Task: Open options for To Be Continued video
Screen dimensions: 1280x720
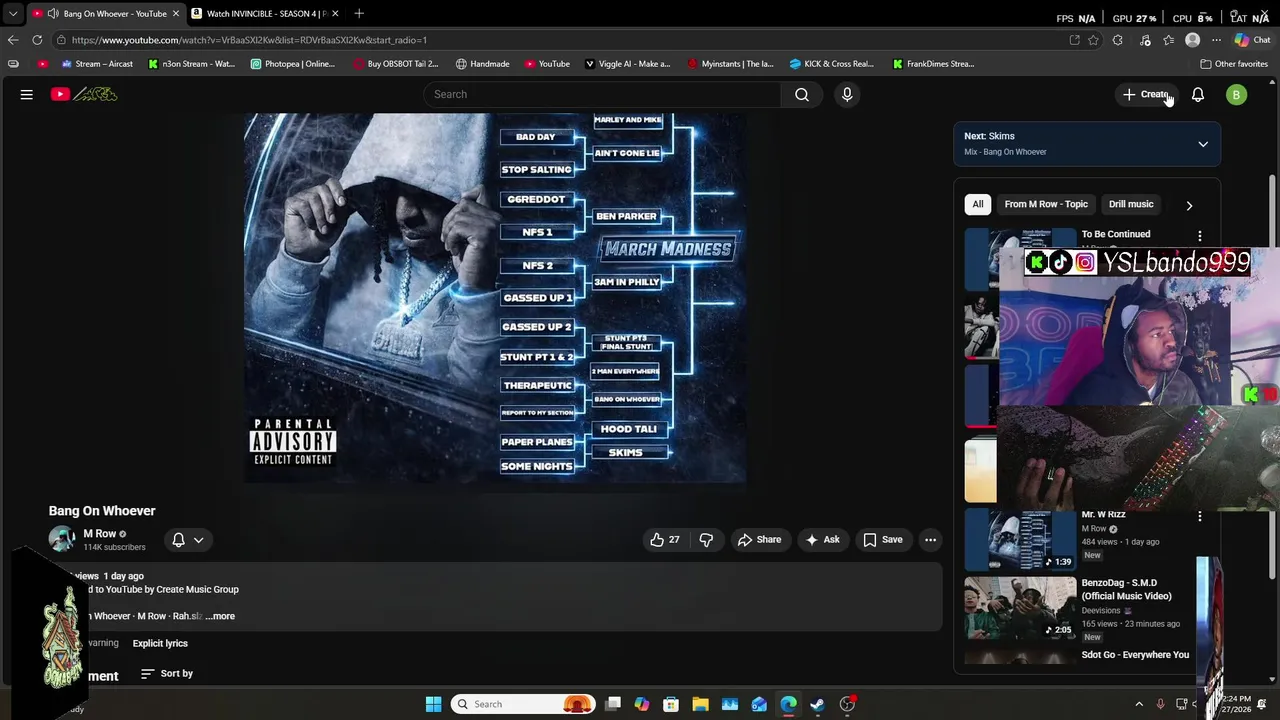Action: [x=1200, y=236]
